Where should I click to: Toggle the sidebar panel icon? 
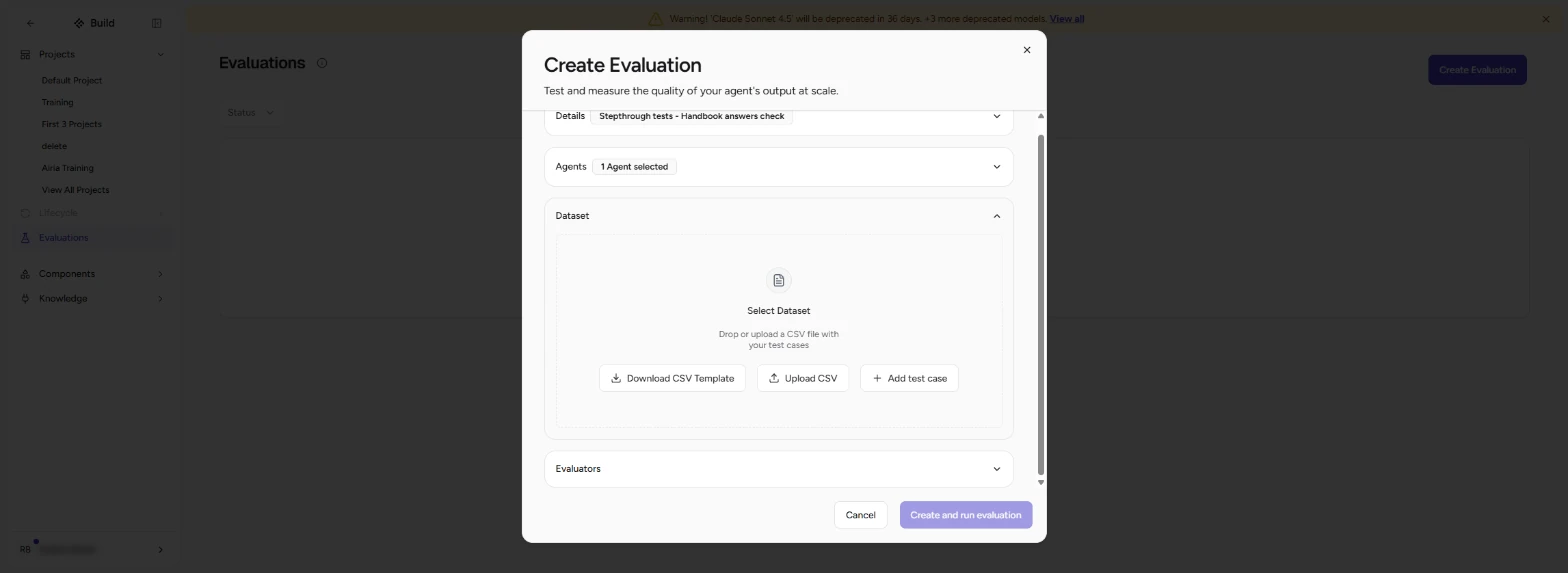point(156,23)
